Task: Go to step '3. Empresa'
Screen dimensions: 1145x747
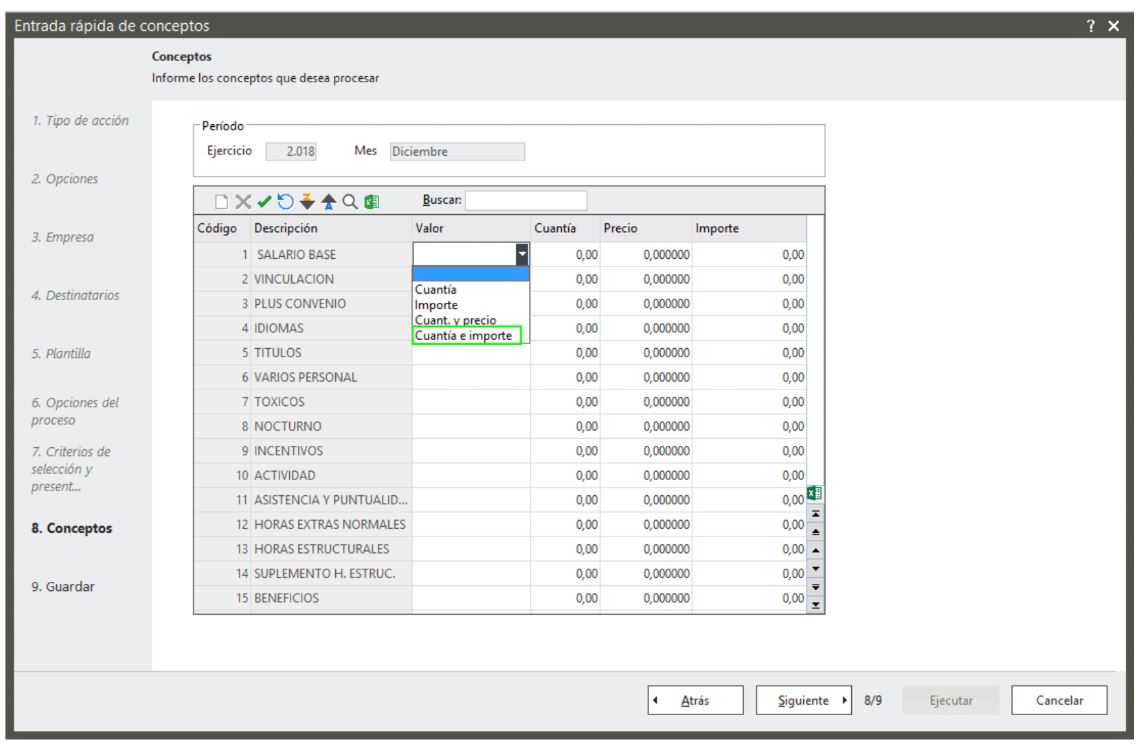Action: (62, 237)
